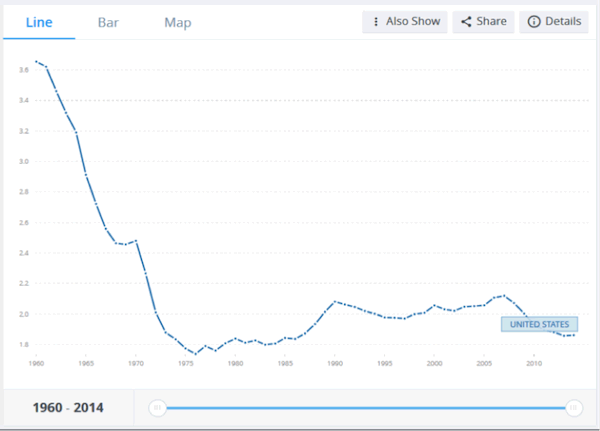Click the 1990 peak data point

[335, 301]
